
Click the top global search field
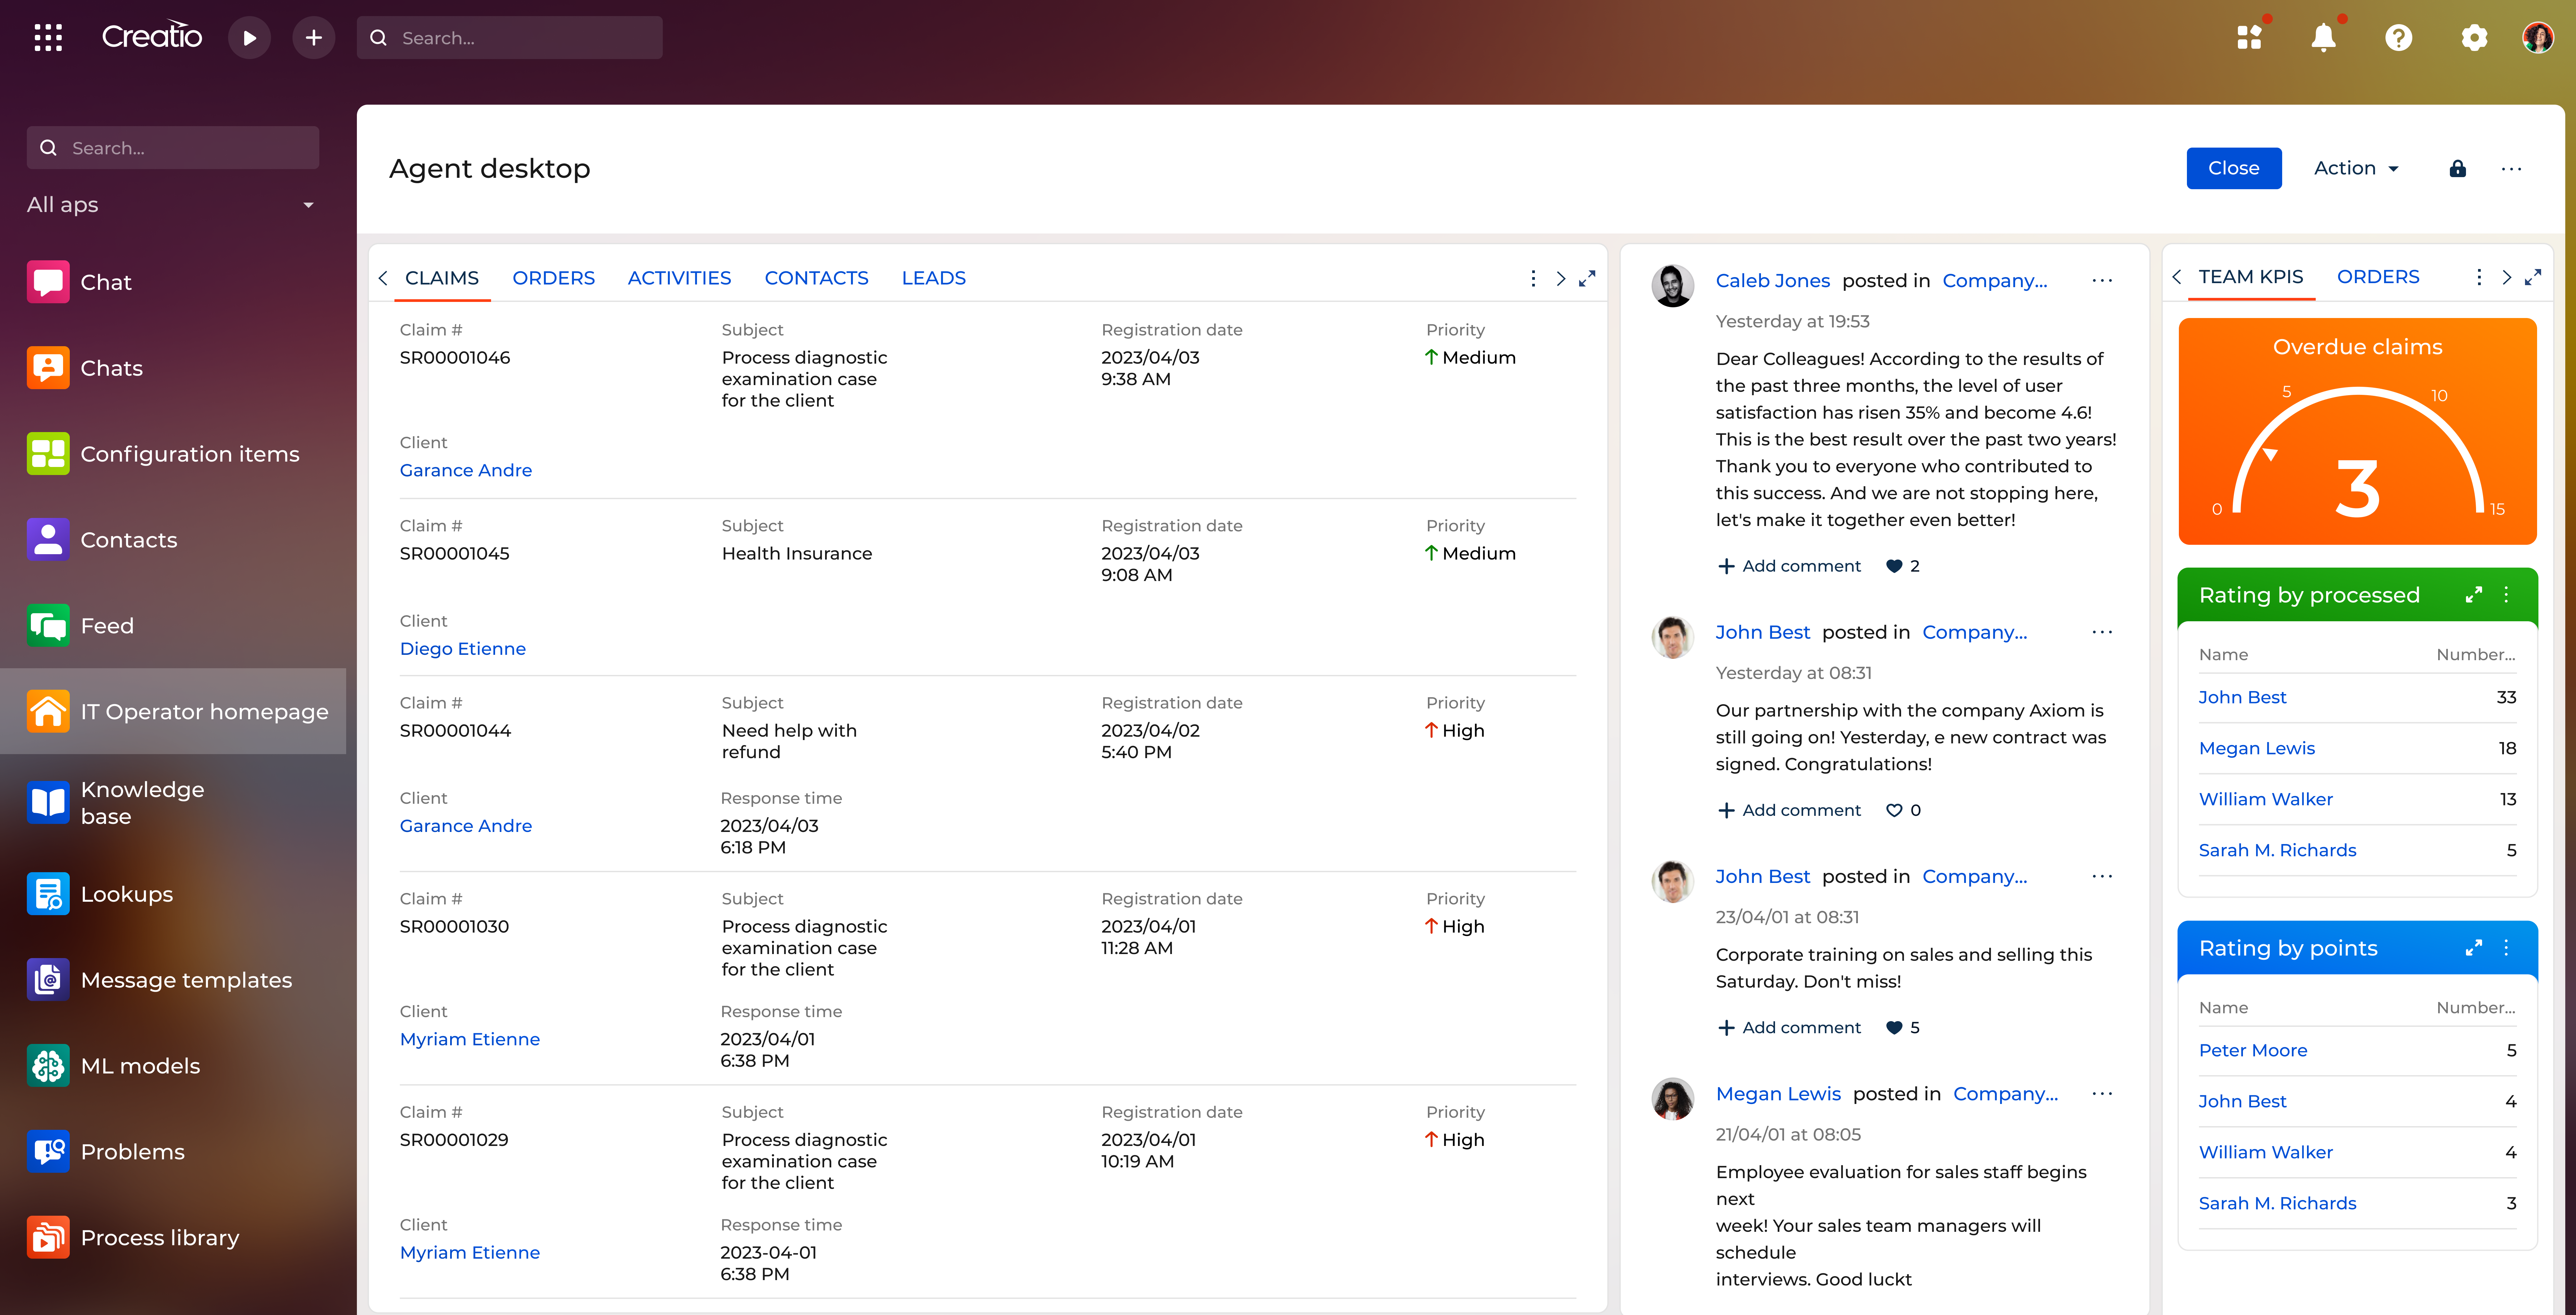point(510,38)
